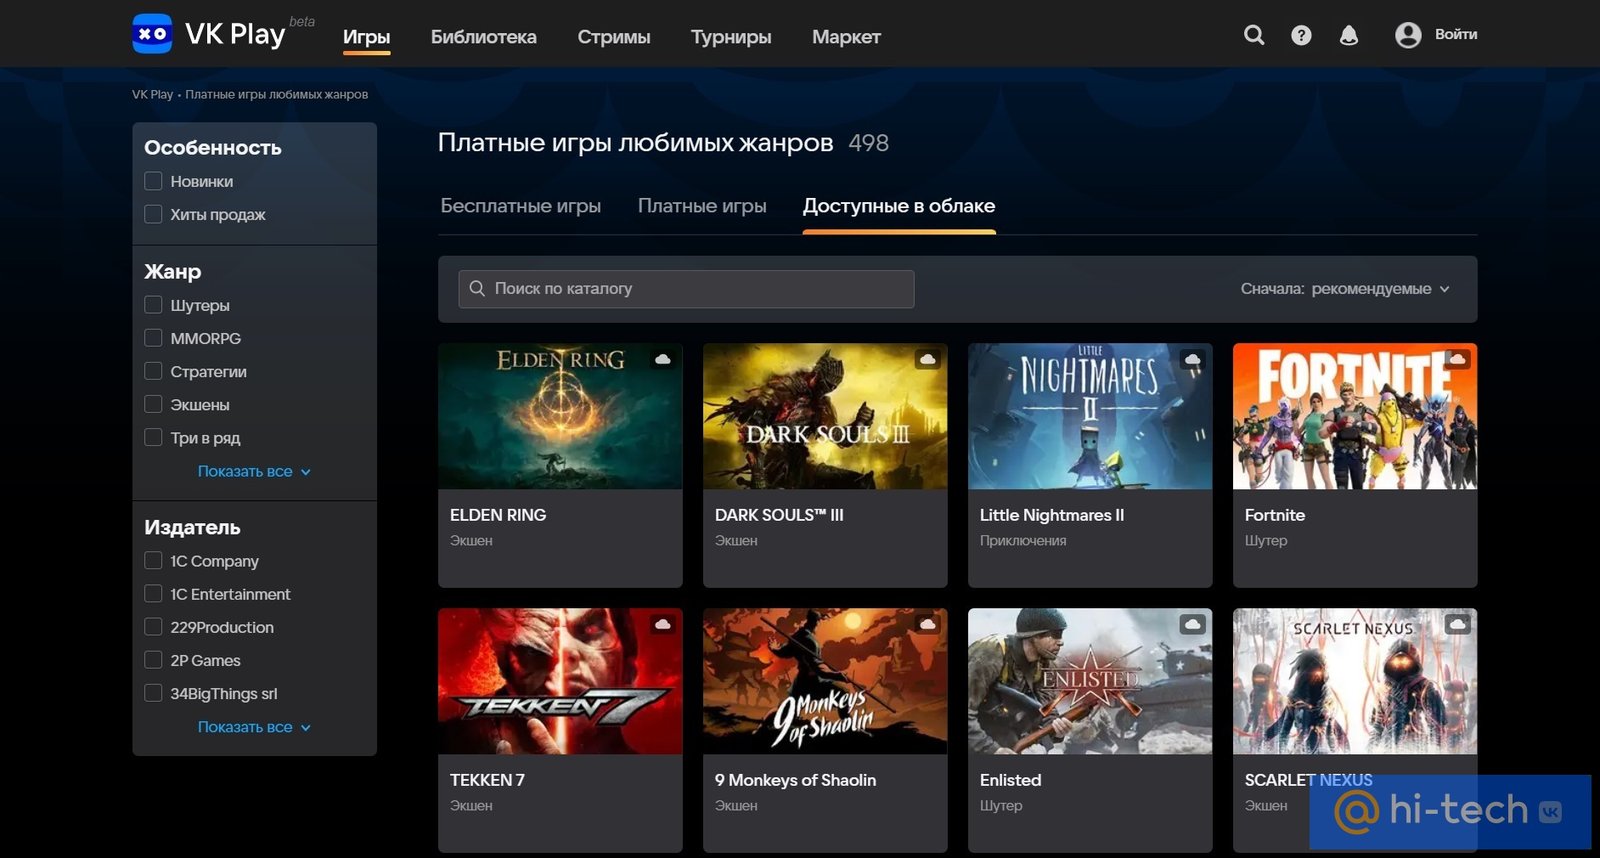
Task: Click magnifier icon in catalog search field
Action: tap(477, 288)
